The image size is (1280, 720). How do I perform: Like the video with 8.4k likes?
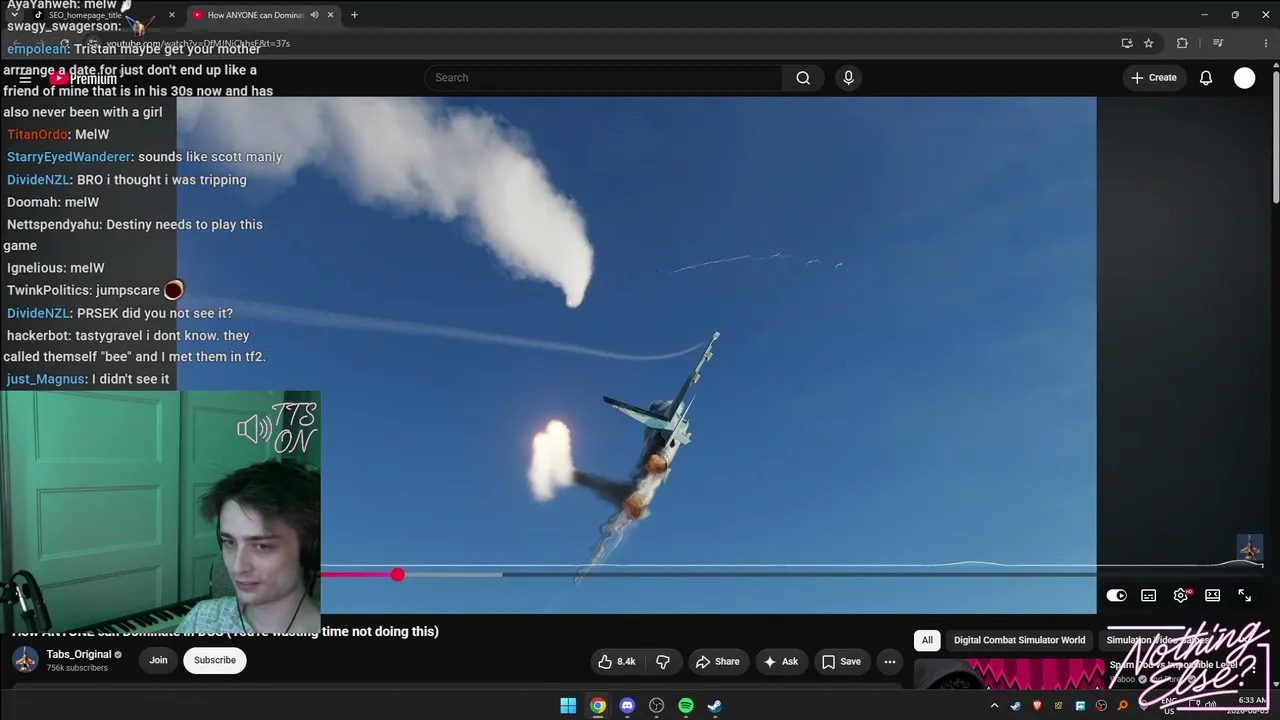coord(617,661)
